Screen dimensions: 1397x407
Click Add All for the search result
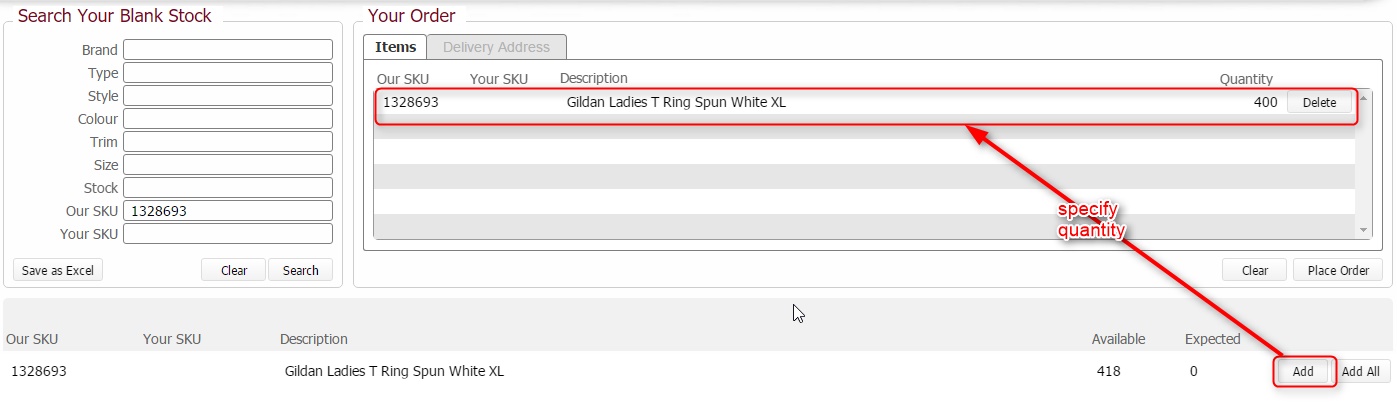(1360, 371)
